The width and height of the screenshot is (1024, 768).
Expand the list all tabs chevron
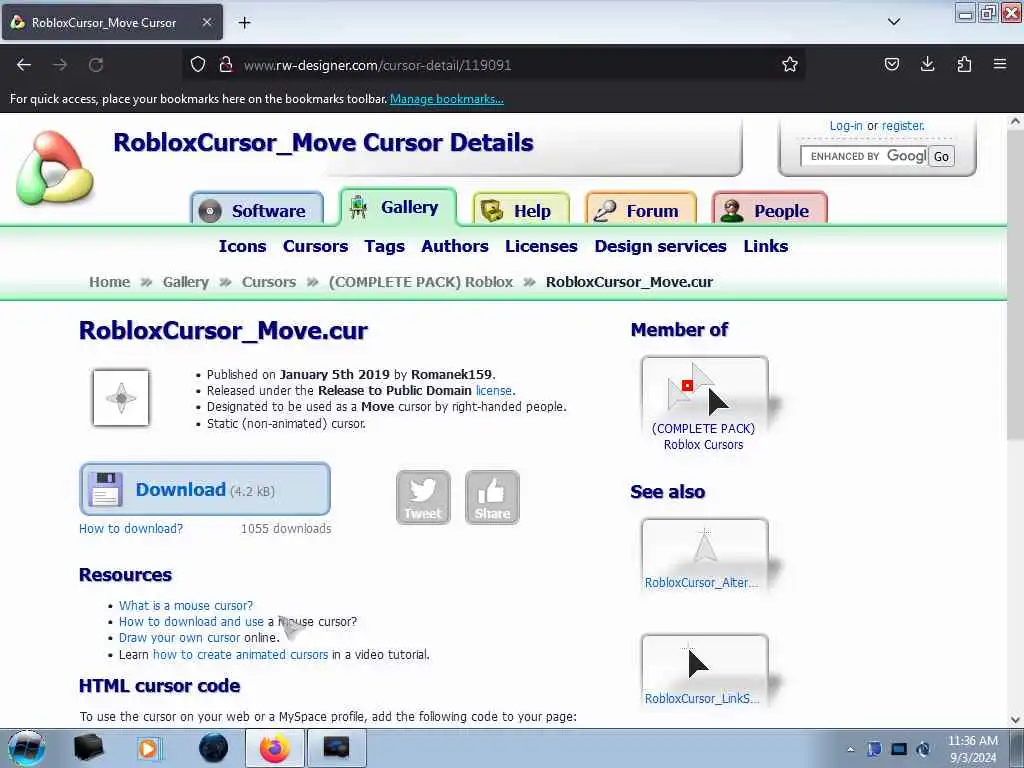coord(894,22)
